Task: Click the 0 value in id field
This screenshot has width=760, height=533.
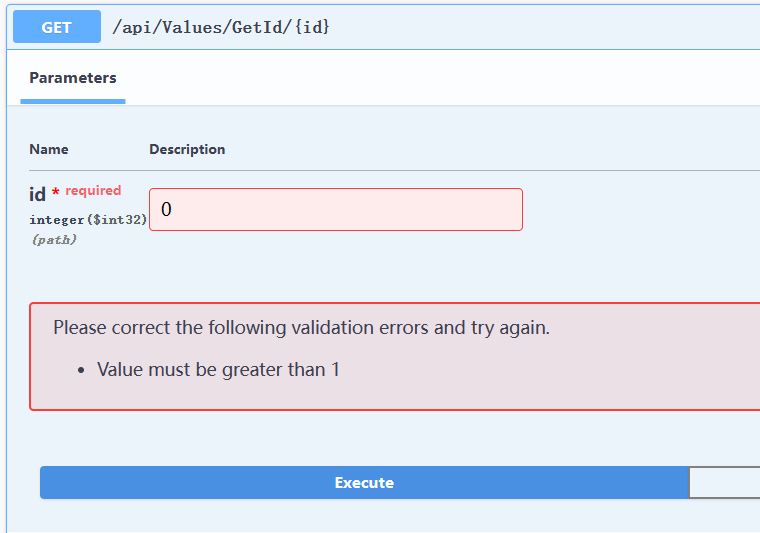Action: [166, 209]
